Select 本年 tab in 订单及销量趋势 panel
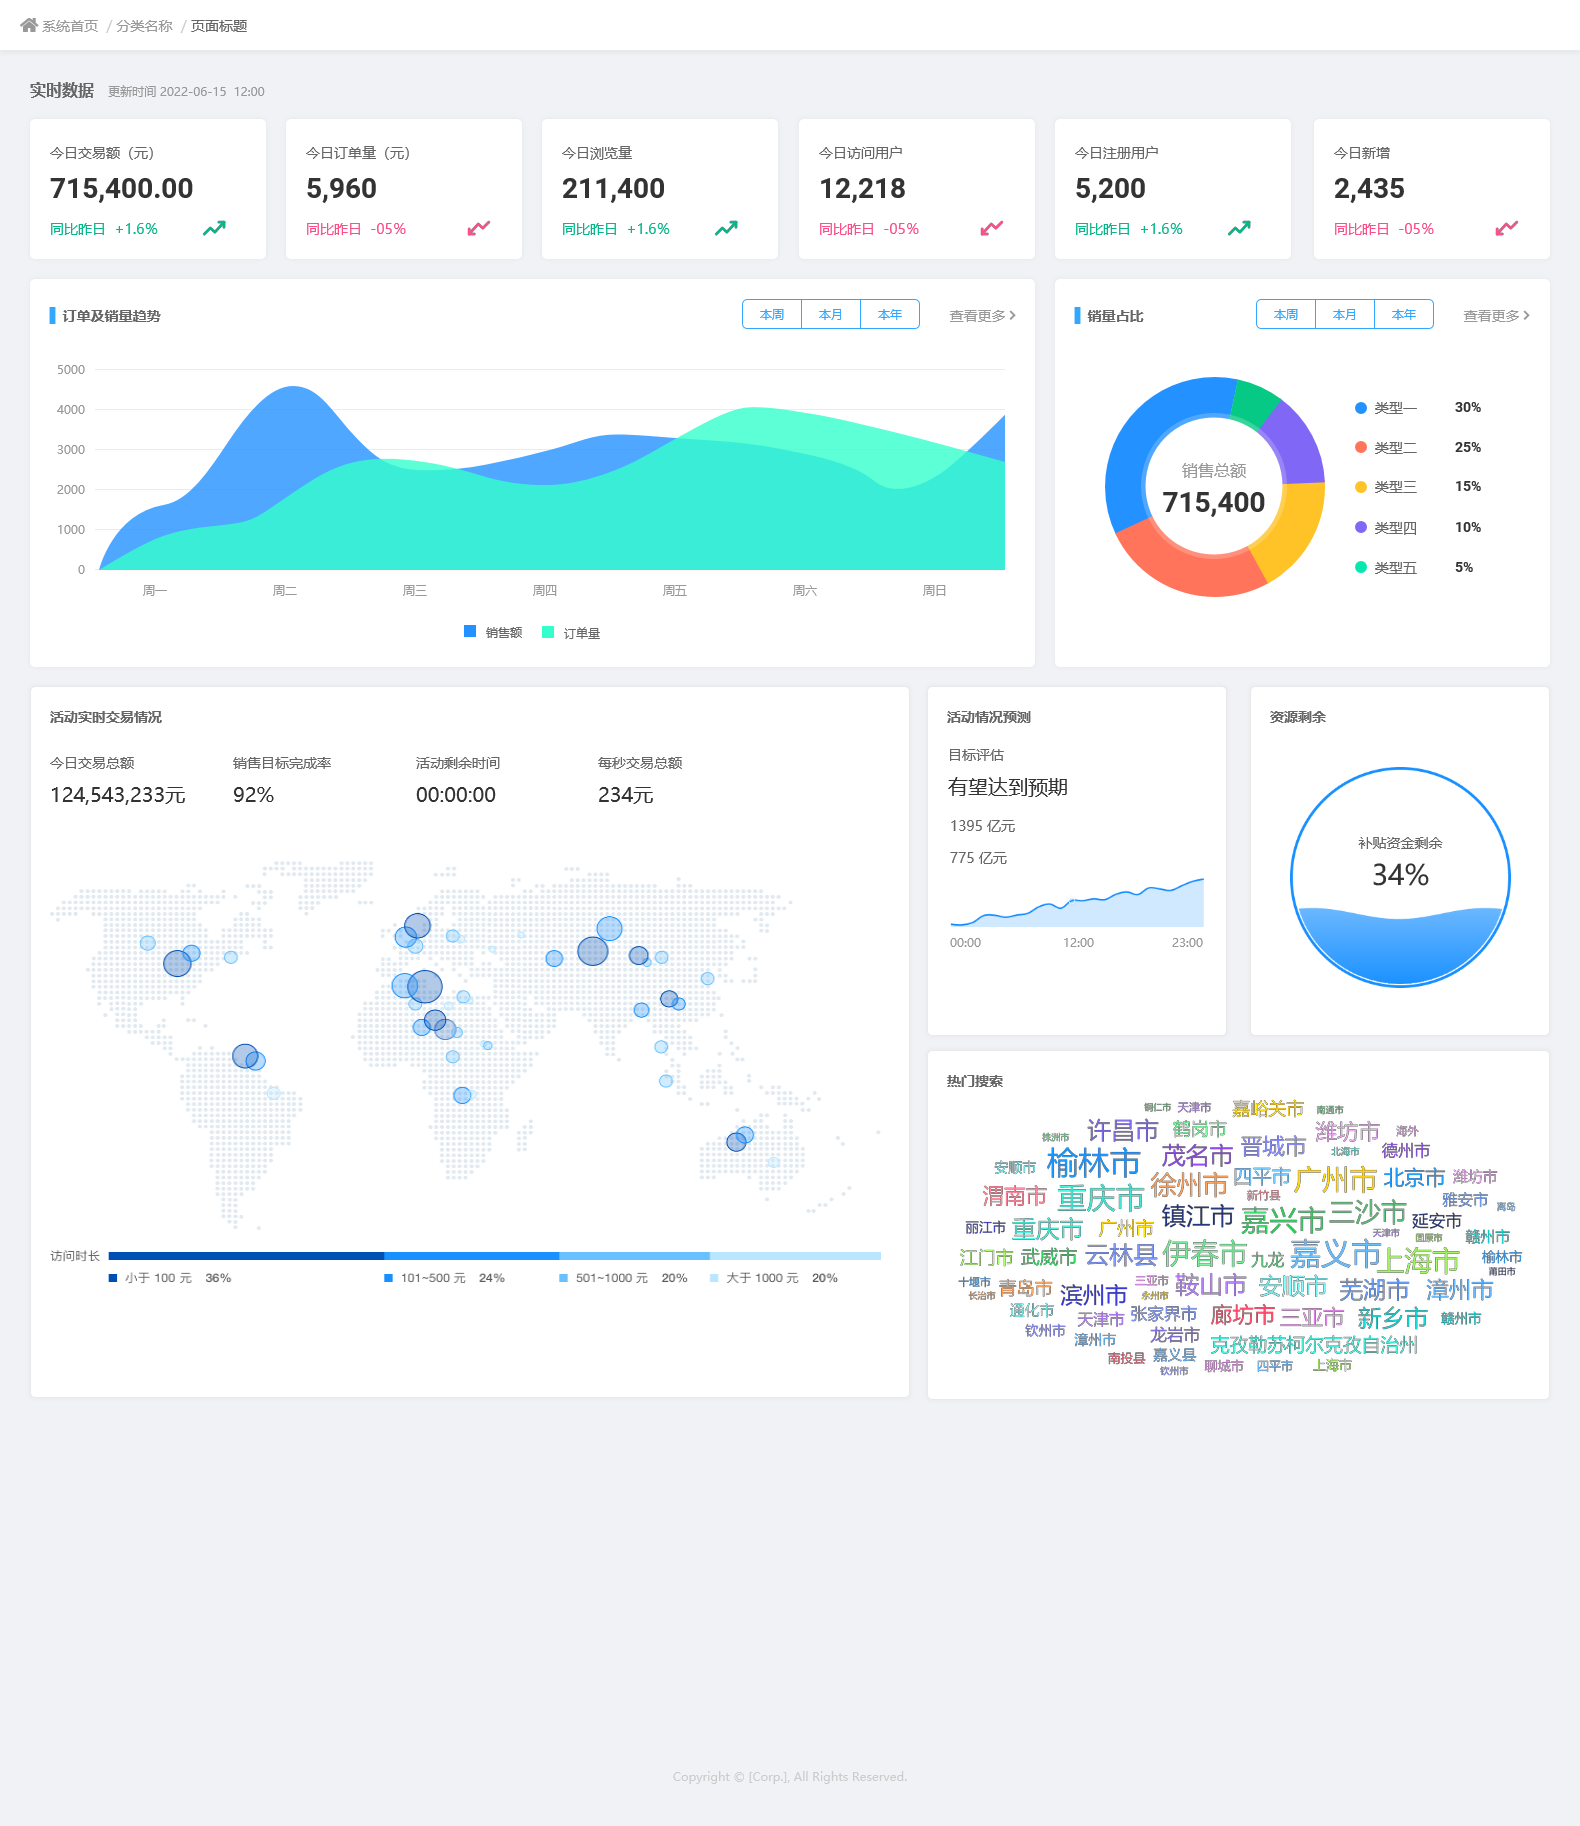Screen dimensions: 1580x1826 click(890, 314)
